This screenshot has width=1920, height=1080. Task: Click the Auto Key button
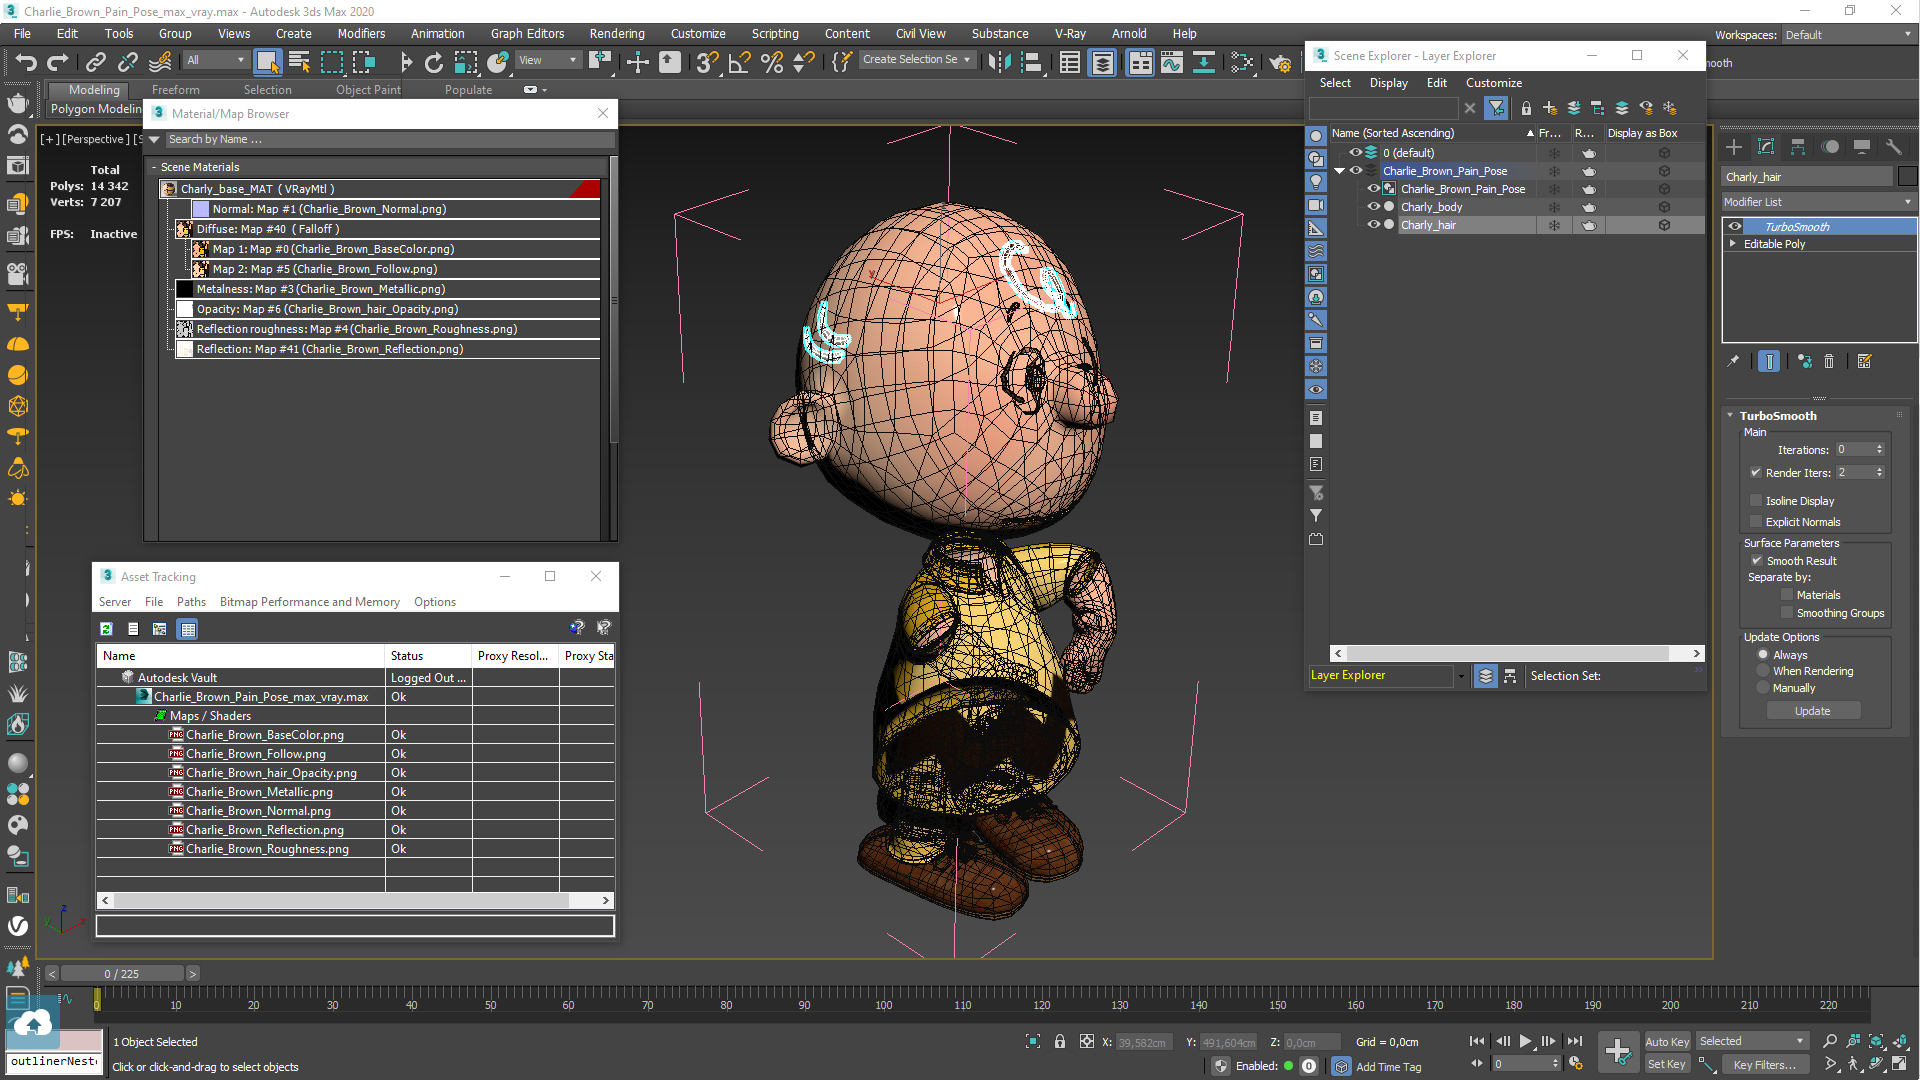pyautogui.click(x=1667, y=1042)
